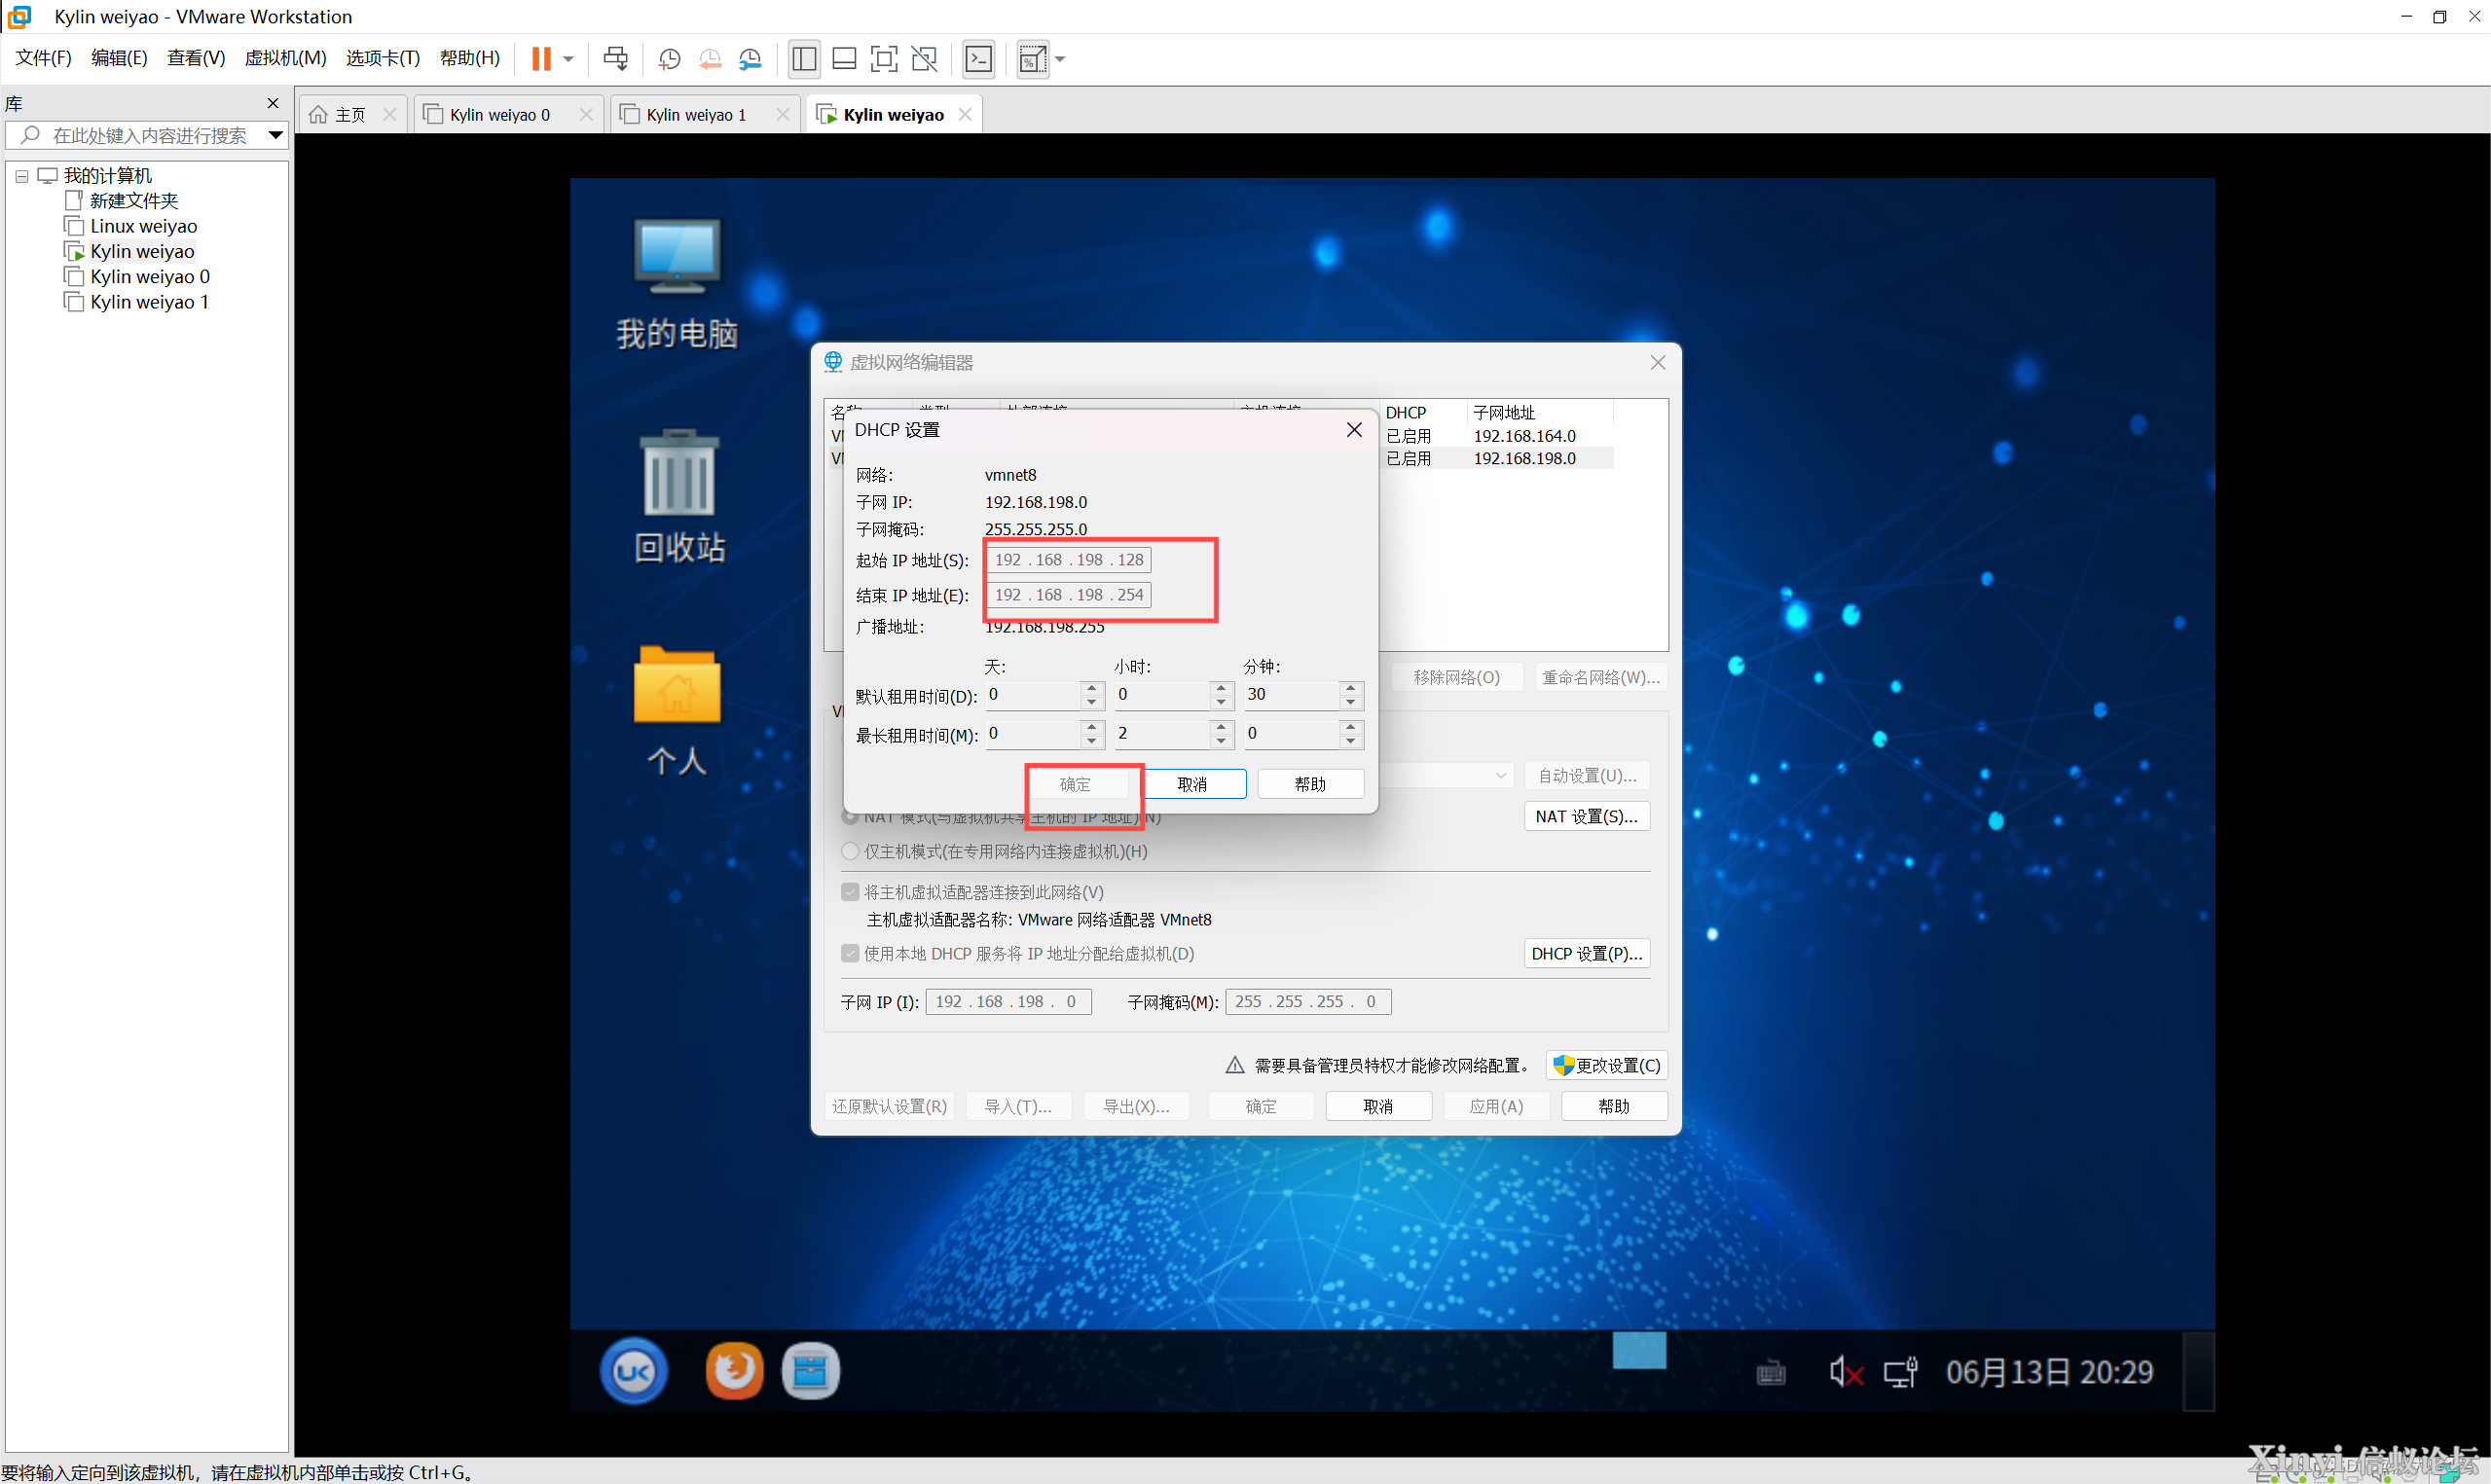
Task: Open the 查看(V) menu
Action: coord(196,58)
